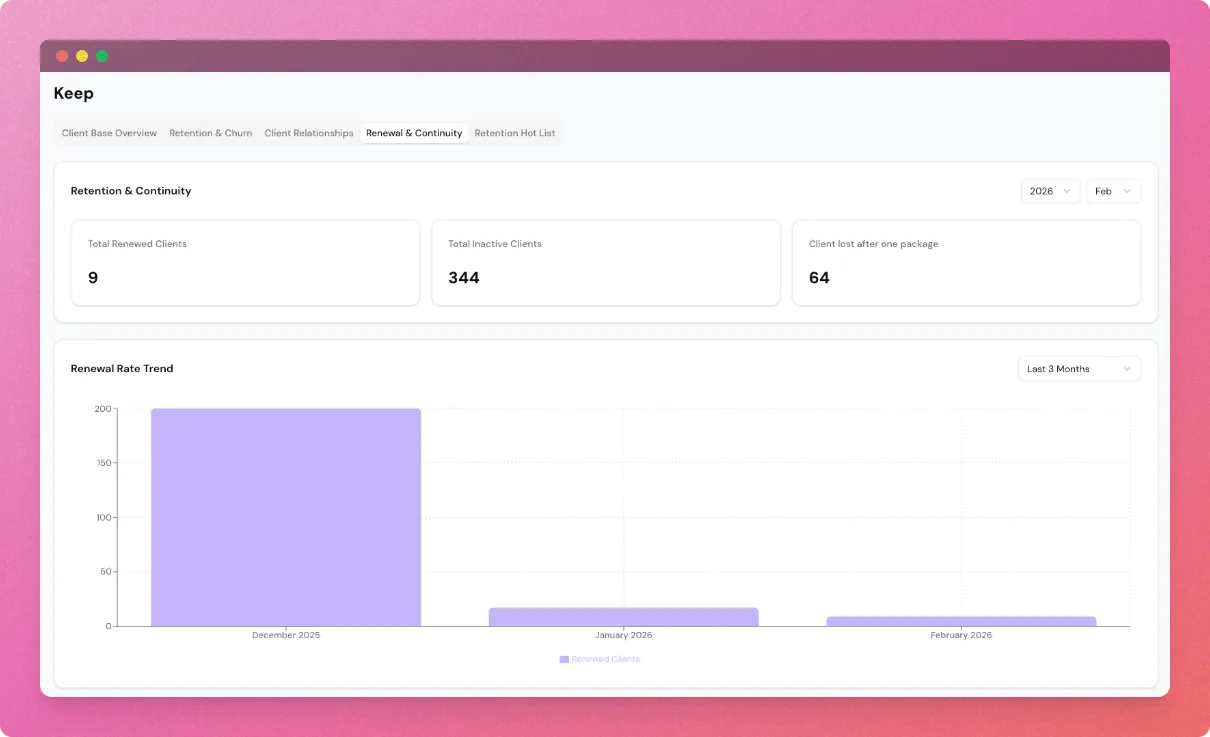Screen dimensions: 1210x737
Task: Select the January 2026 chart bar
Action: point(623,617)
